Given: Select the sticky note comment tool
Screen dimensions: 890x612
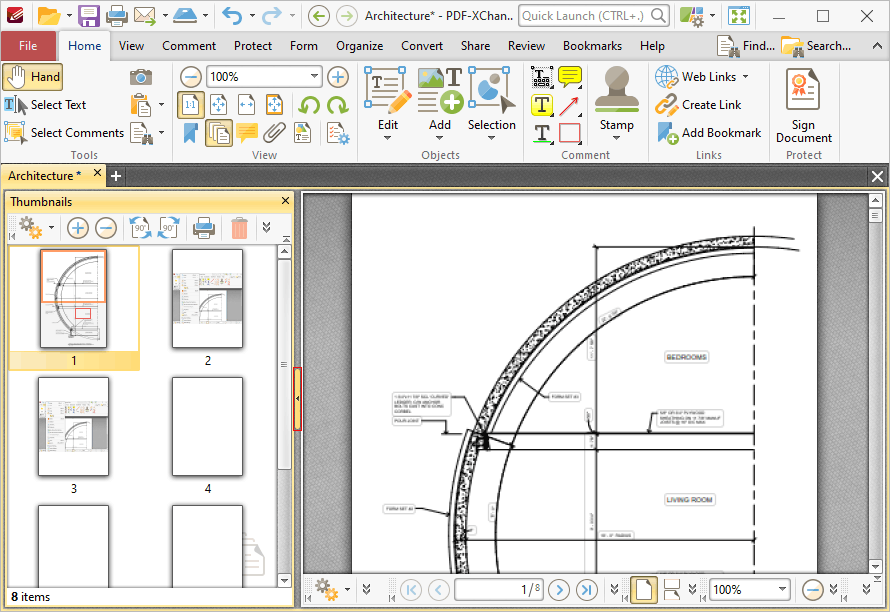Looking at the screenshot, I should (570, 77).
